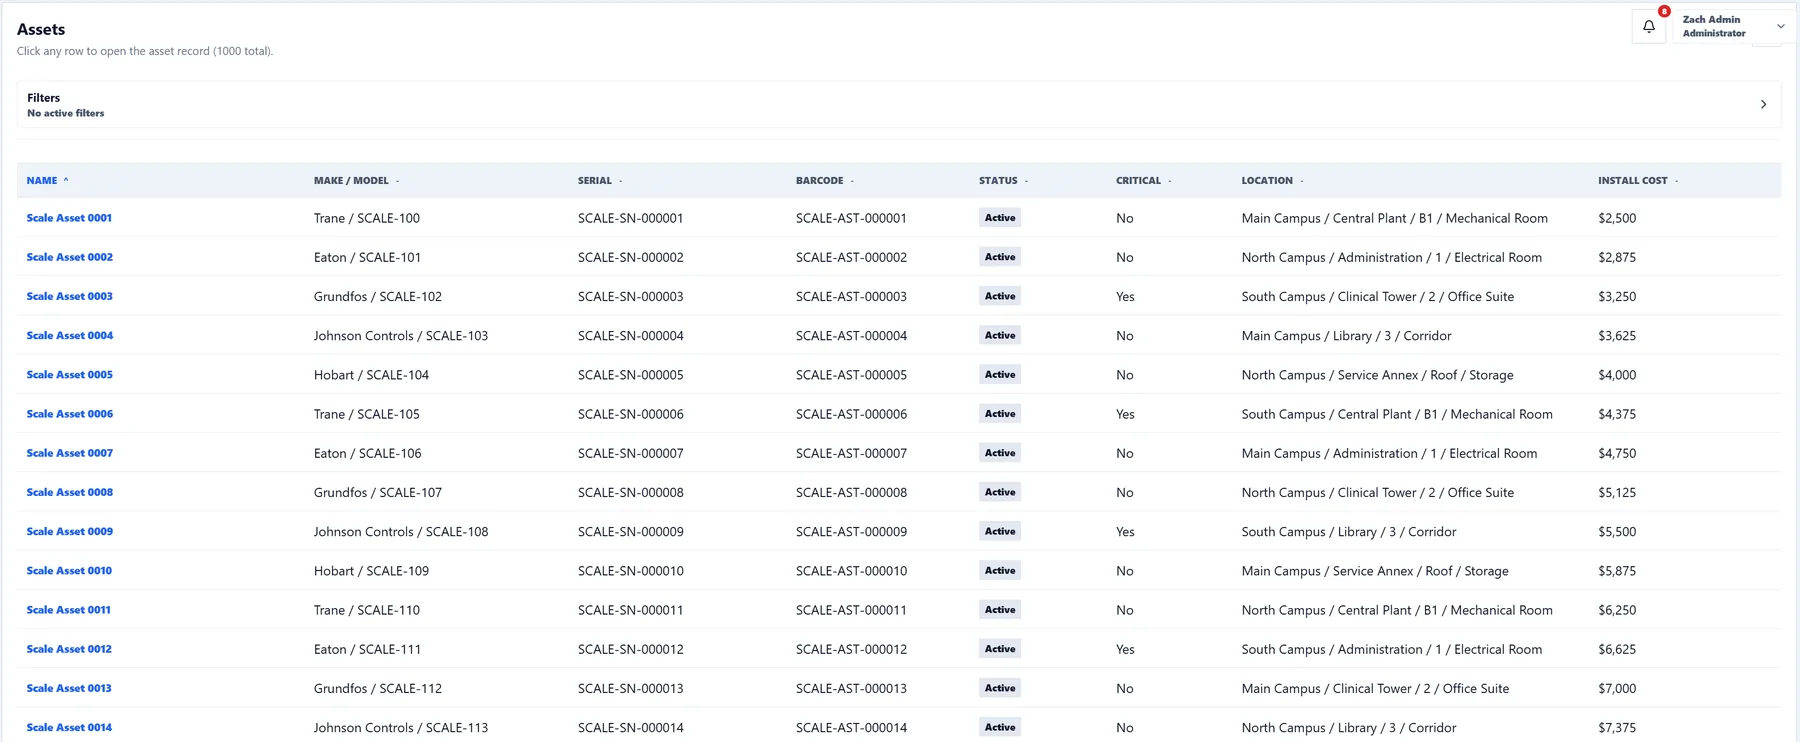Sort by the Name column
Image resolution: width=1800 pixels, height=742 pixels.
[x=47, y=181]
